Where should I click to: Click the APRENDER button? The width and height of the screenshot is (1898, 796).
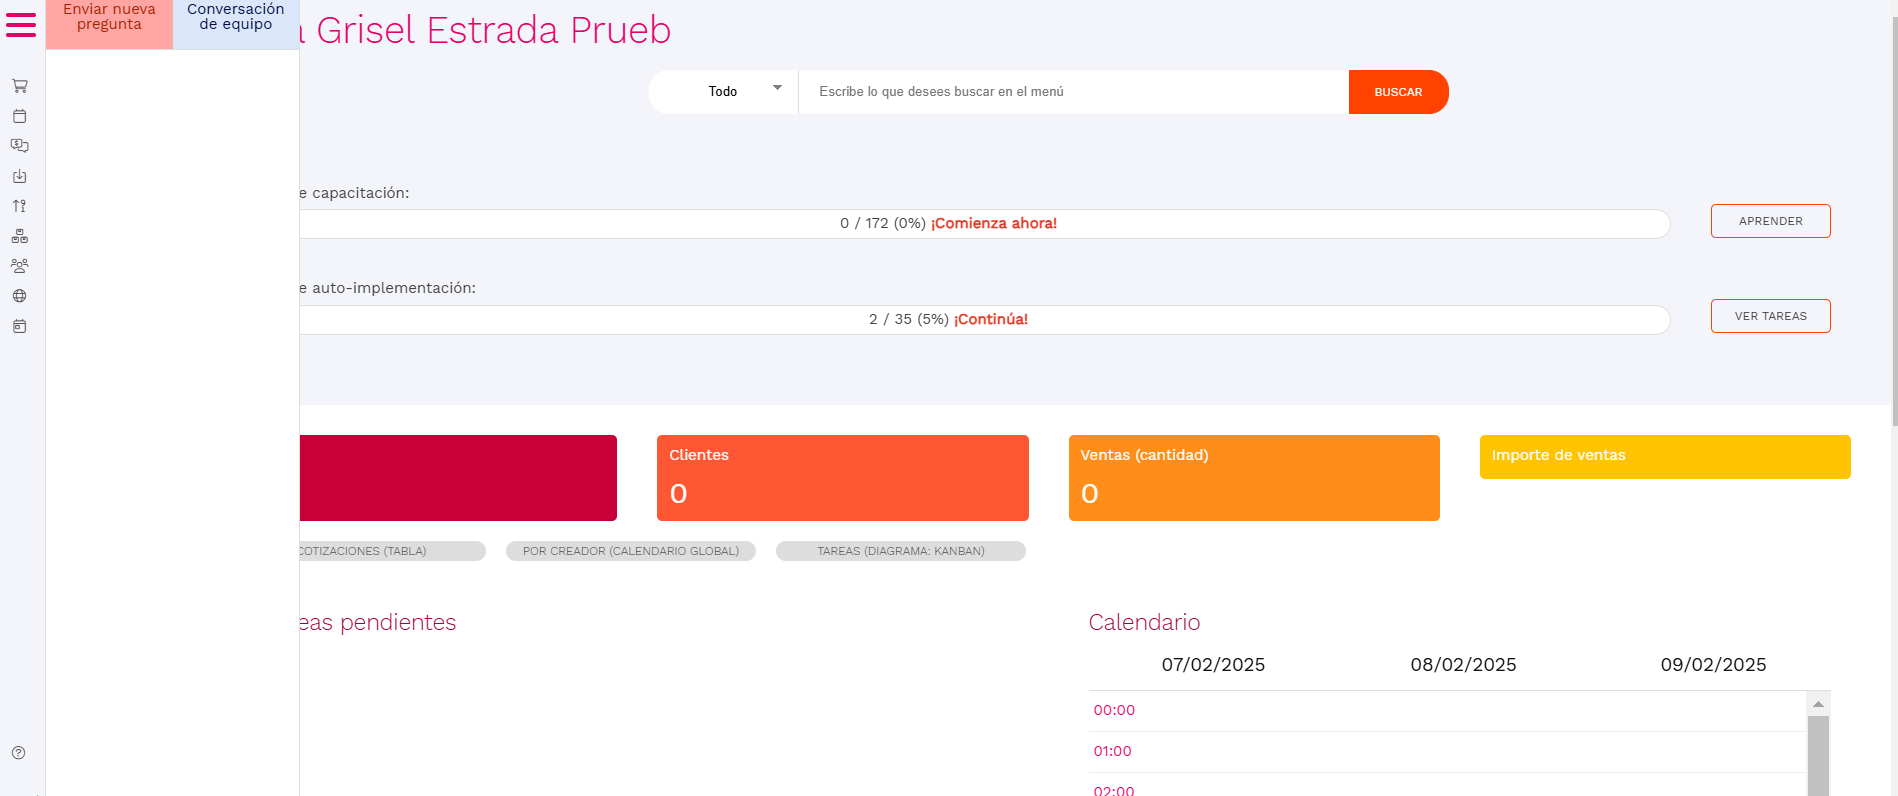tap(1770, 221)
